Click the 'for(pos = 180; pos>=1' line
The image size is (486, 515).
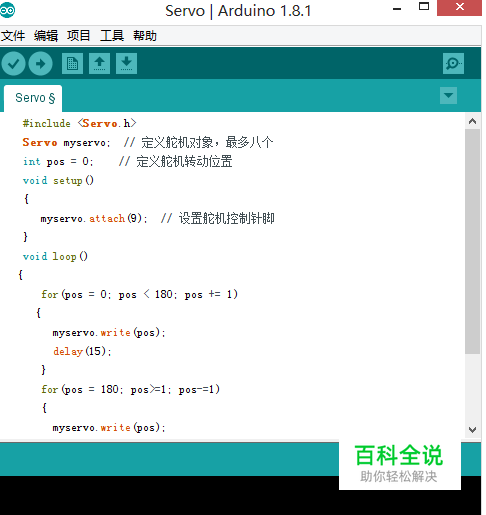click(x=130, y=389)
